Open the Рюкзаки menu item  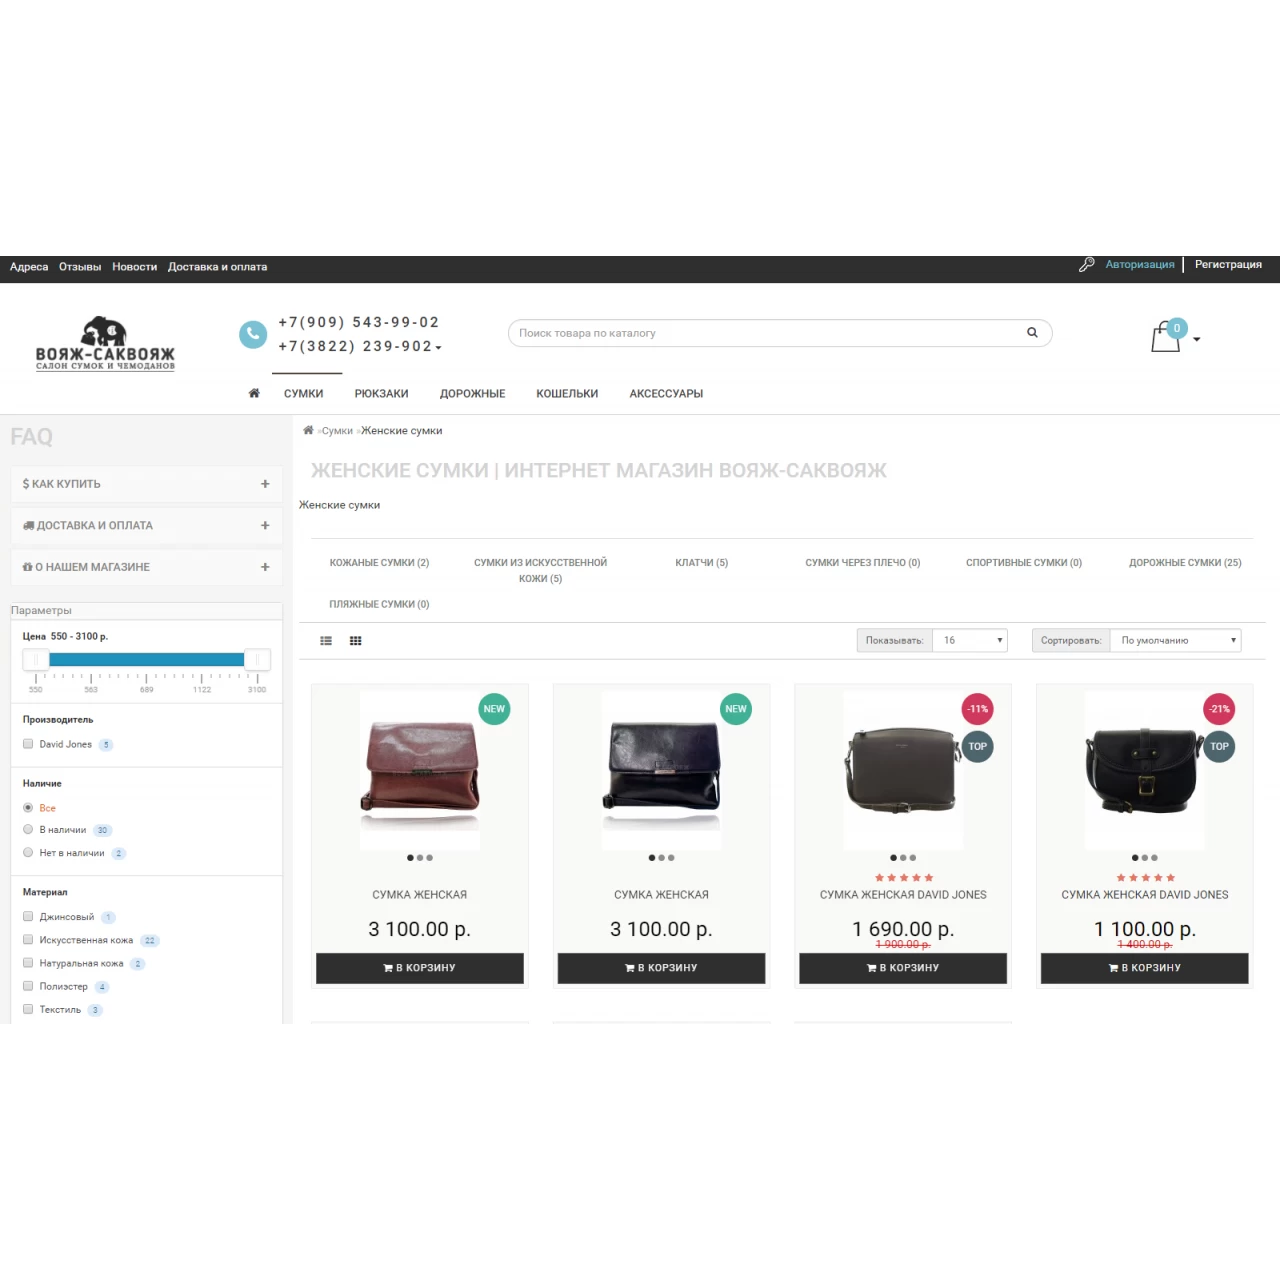(382, 394)
